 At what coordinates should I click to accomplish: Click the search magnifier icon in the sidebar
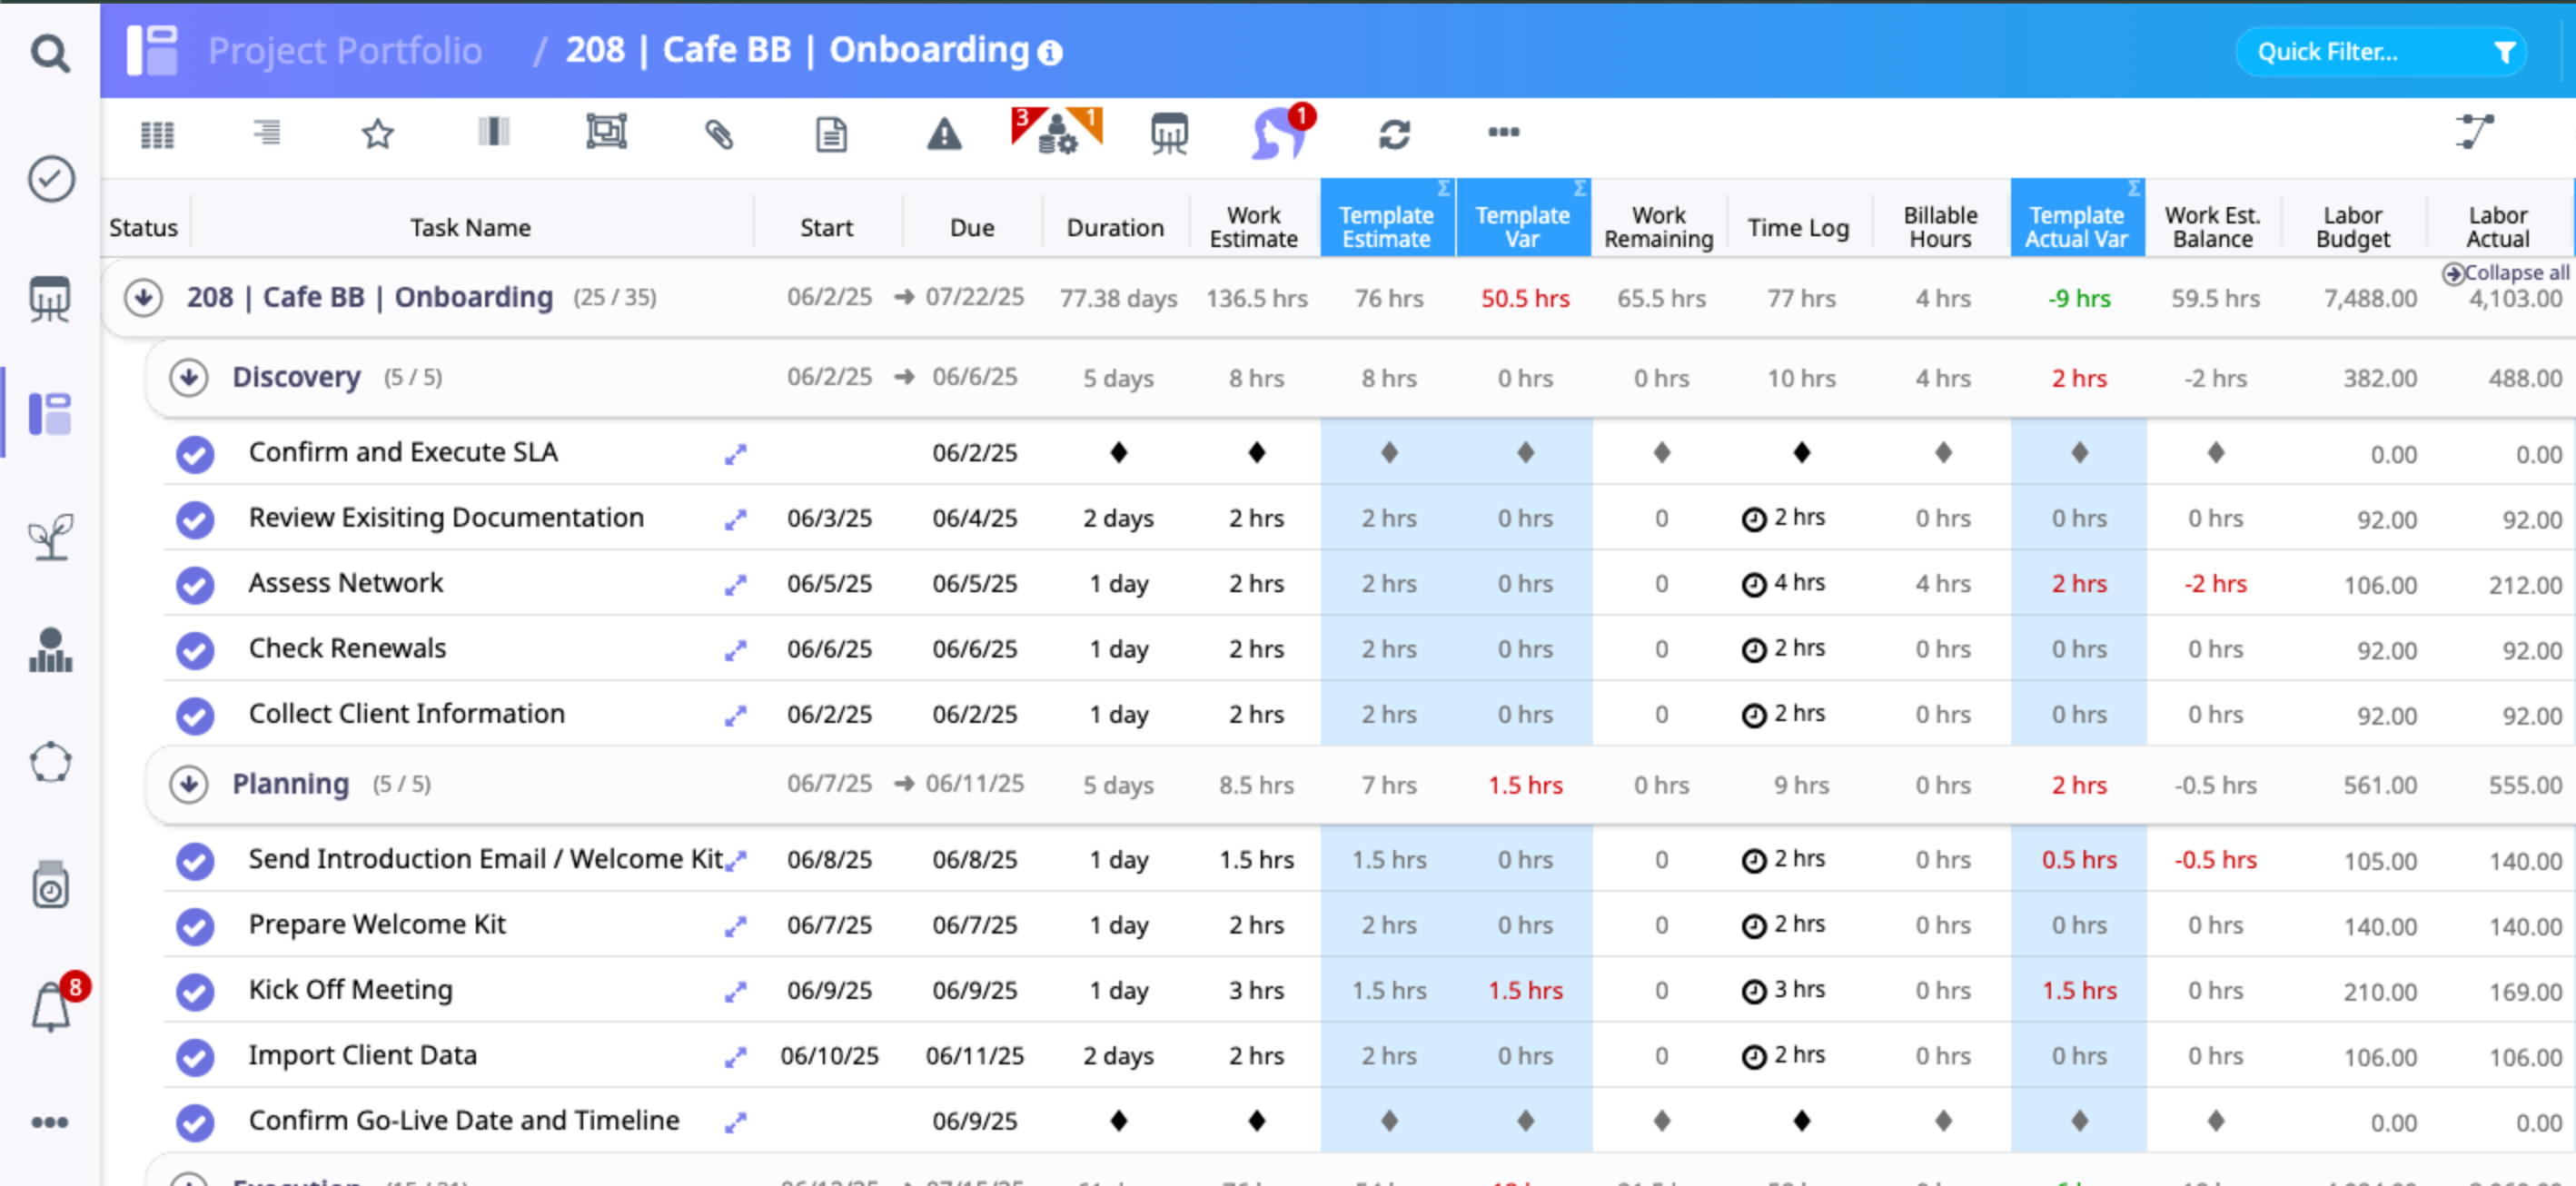coord(49,53)
